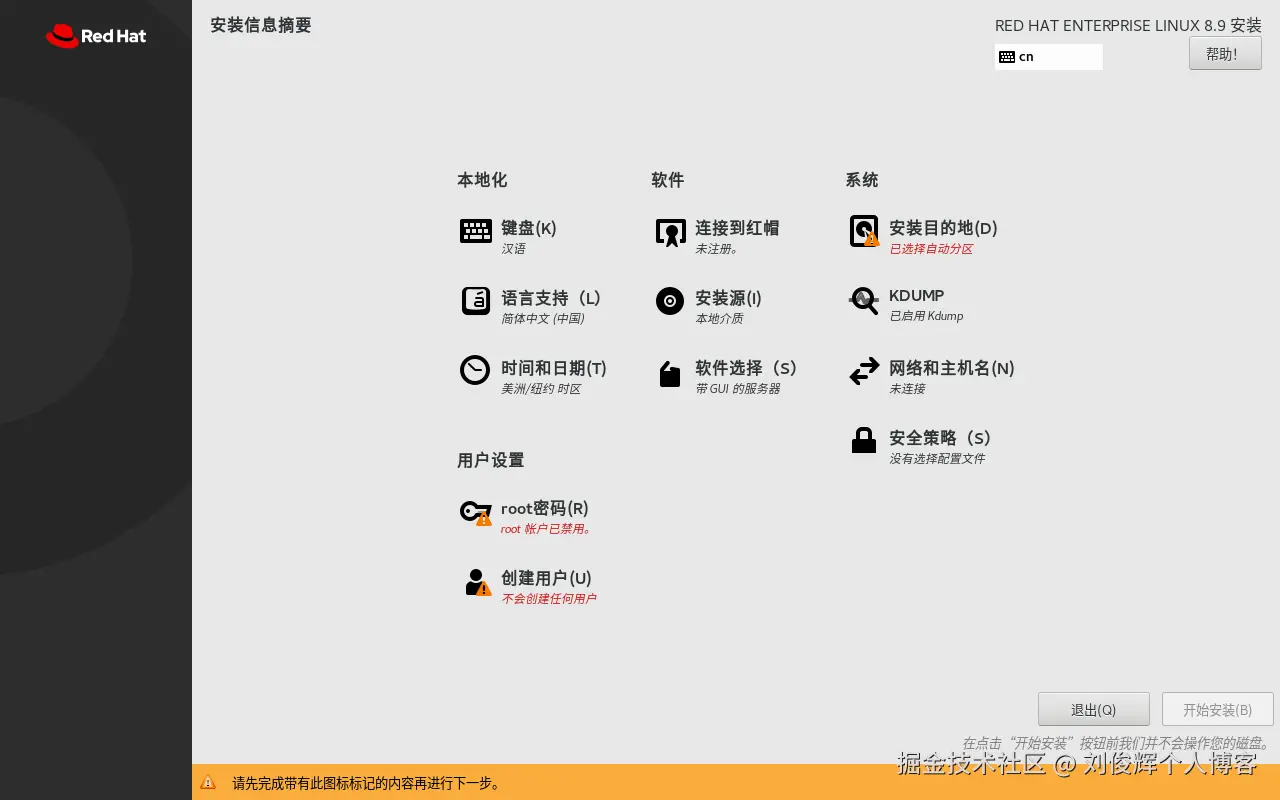The width and height of the screenshot is (1280, 800).
Task: Open the user icon for 创建用户
Action: (x=478, y=582)
